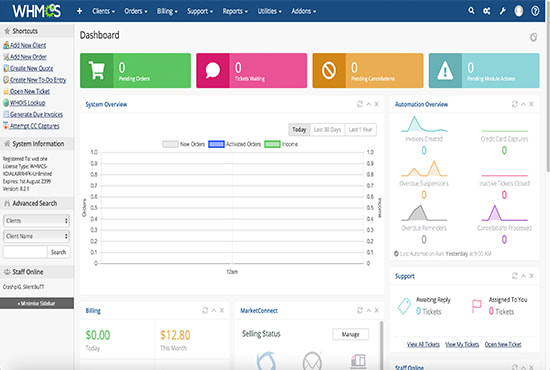Click the admin profile avatar
The image size is (550, 370).
tap(519, 11)
